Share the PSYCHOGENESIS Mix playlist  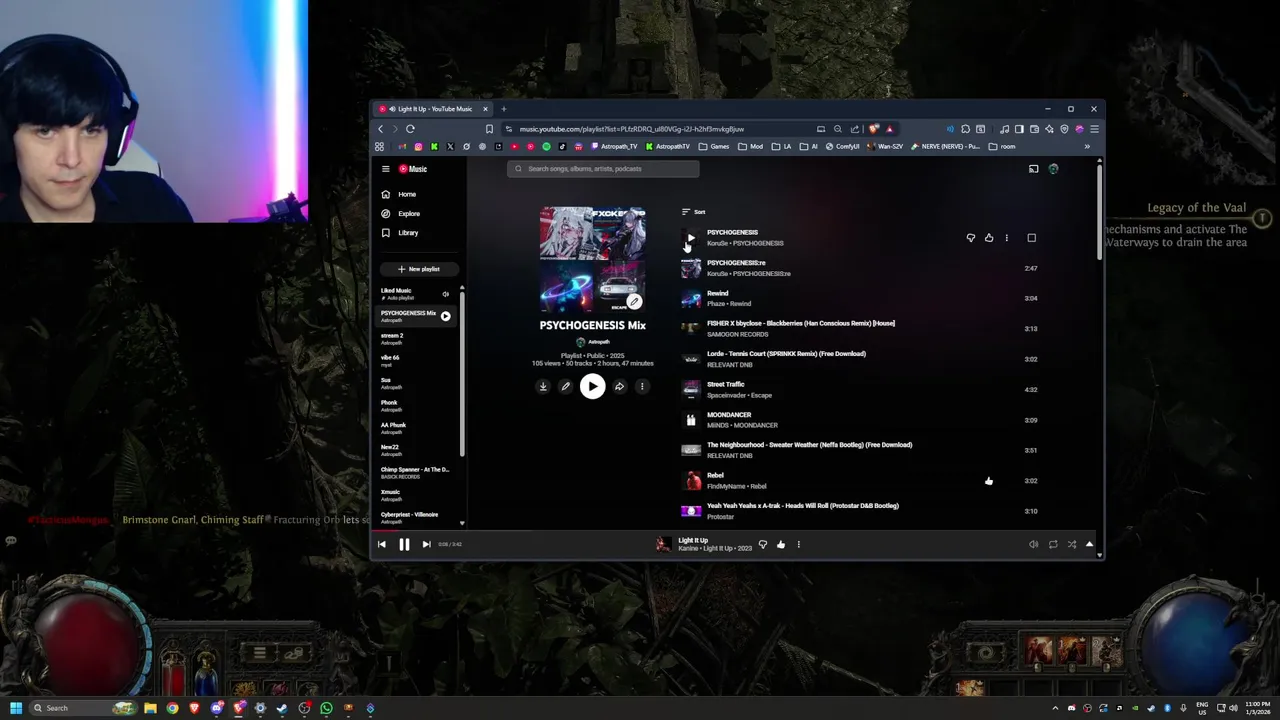tap(619, 386)
